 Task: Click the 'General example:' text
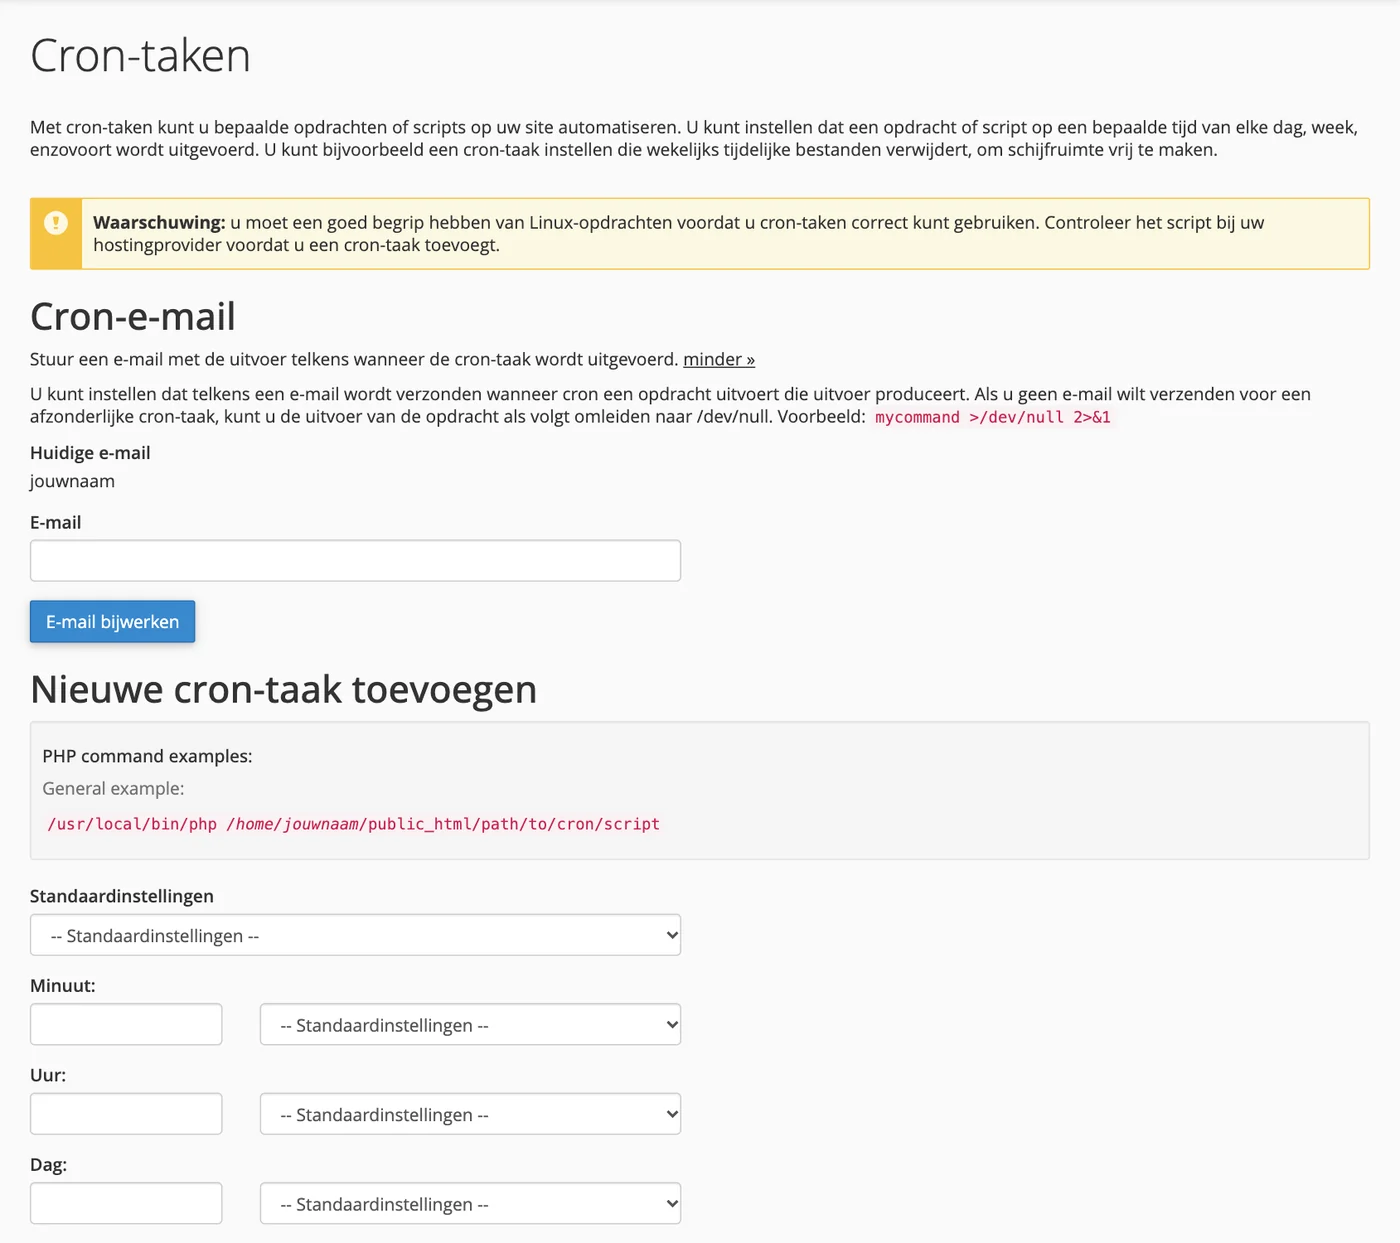pos(113,788)
